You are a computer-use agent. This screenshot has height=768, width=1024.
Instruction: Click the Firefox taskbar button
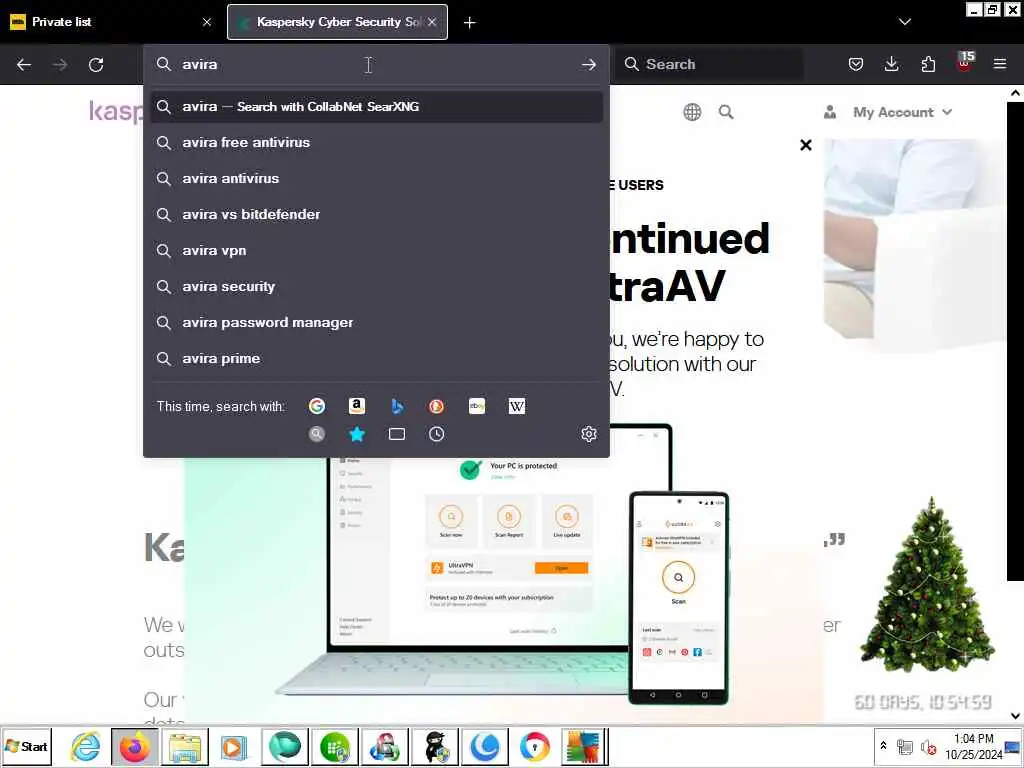(135, 746)
